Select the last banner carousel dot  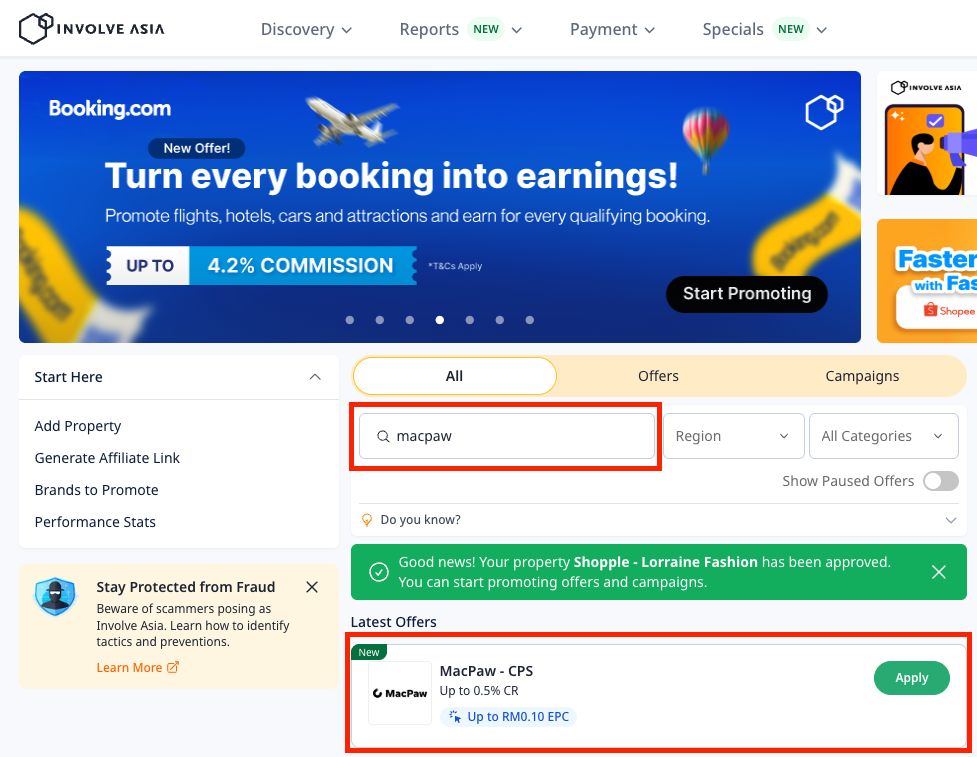click(x=530, y=320)
